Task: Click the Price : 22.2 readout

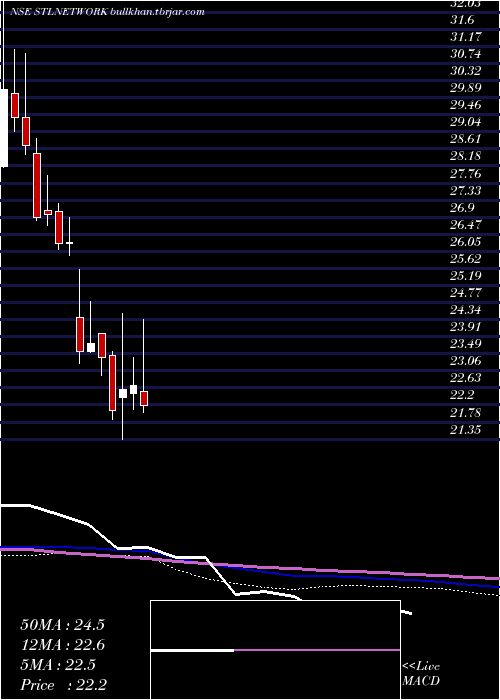Action: tap(64, 684)
